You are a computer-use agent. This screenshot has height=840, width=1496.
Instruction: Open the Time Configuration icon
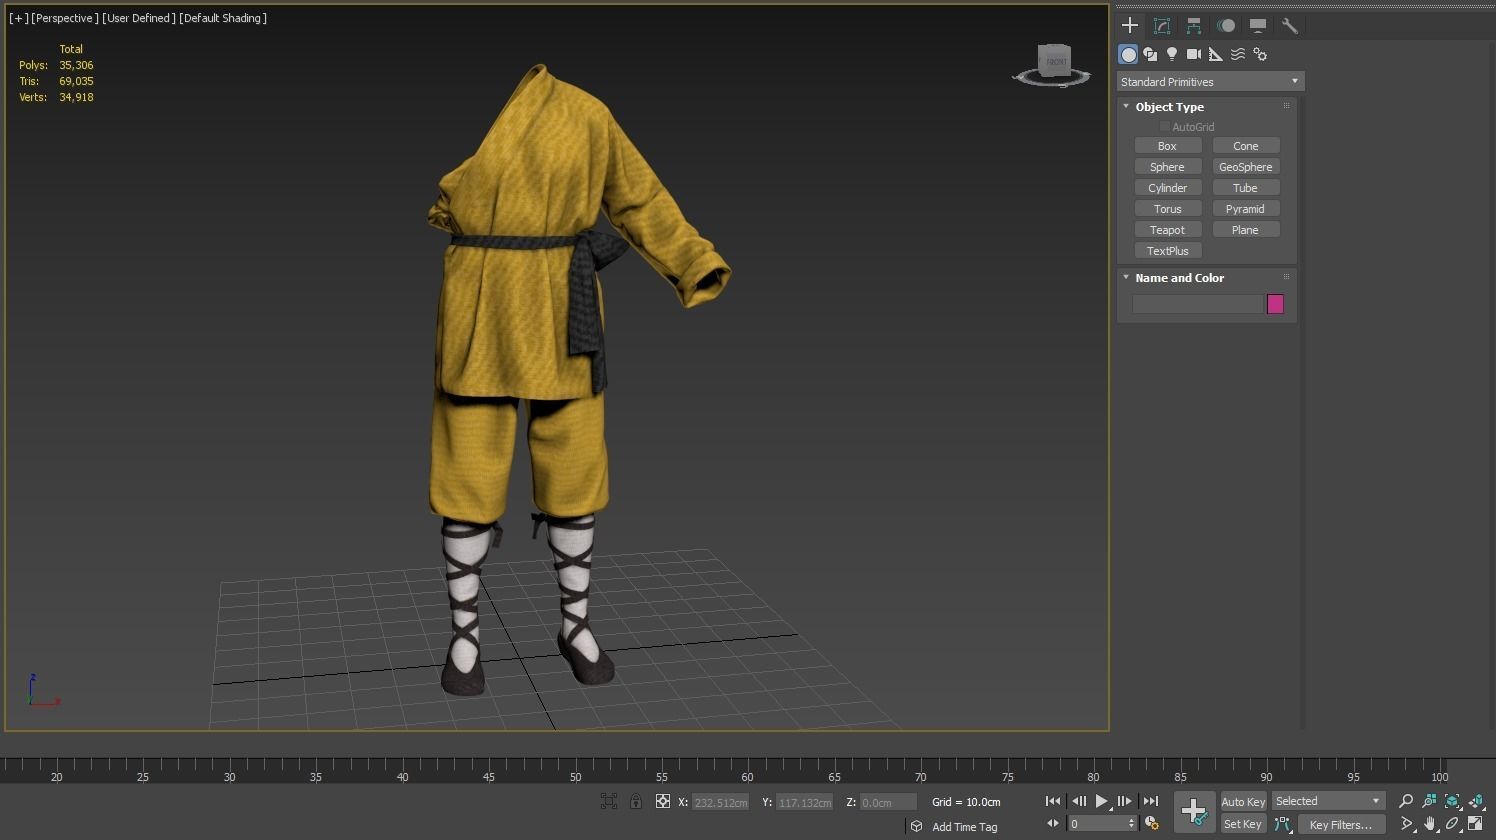click(1151, 823)
